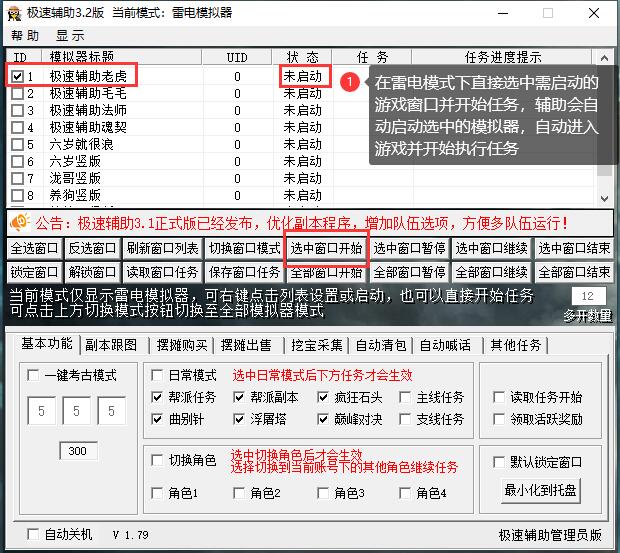The image size is (620, 553).
Task: Enable 读取任务开始 checkbox
Action: click(x=499, y=397)
